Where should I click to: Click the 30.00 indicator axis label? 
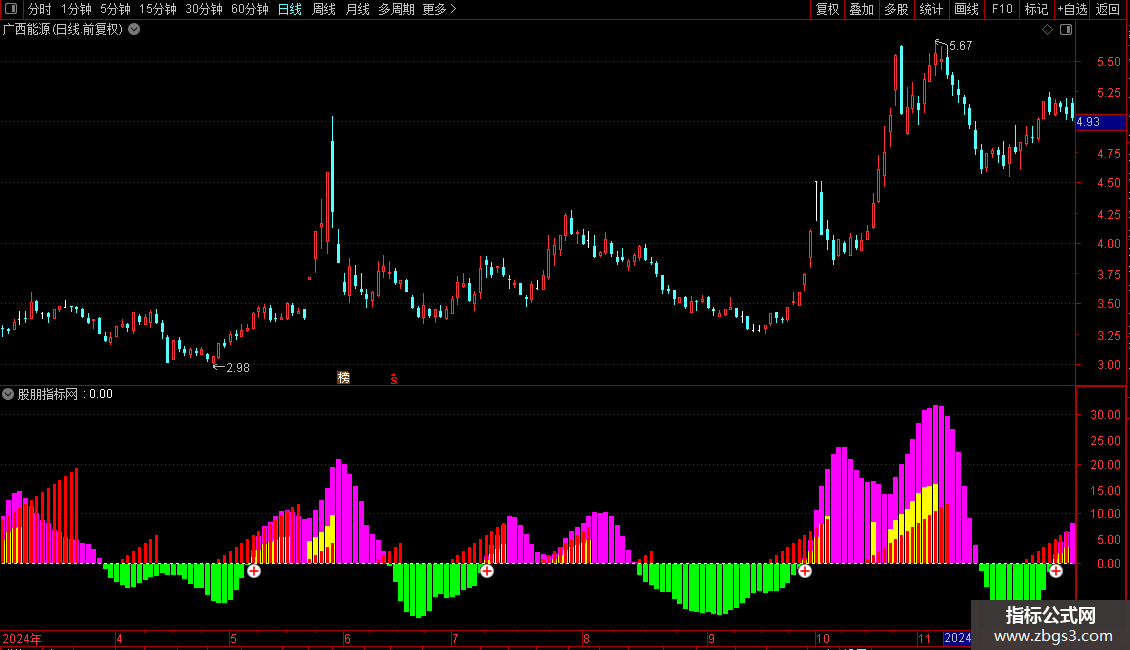[1105, 414]
